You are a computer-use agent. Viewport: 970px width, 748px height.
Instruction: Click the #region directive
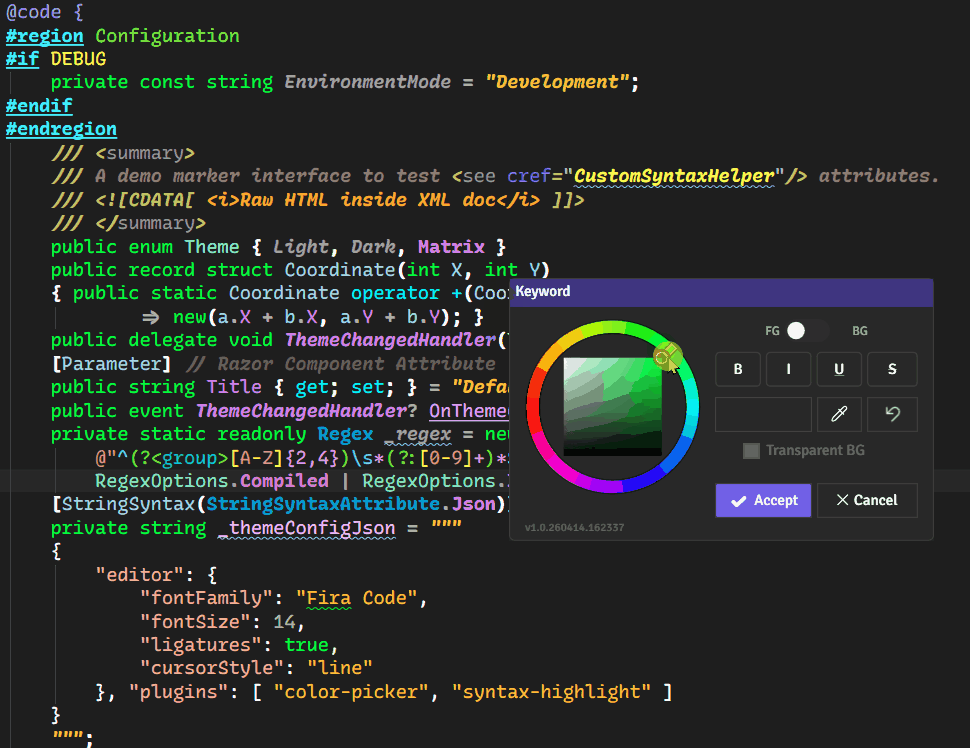click(45, 36)
